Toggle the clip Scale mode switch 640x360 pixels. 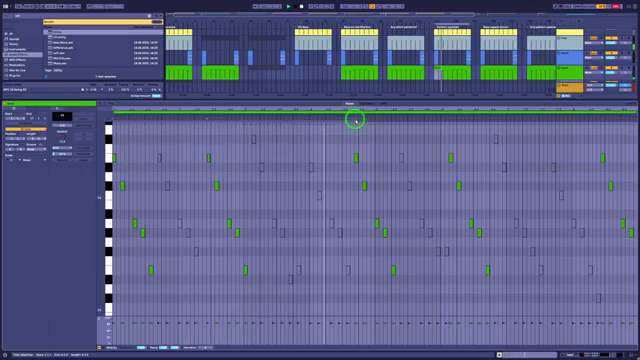(x=7, y=160)
